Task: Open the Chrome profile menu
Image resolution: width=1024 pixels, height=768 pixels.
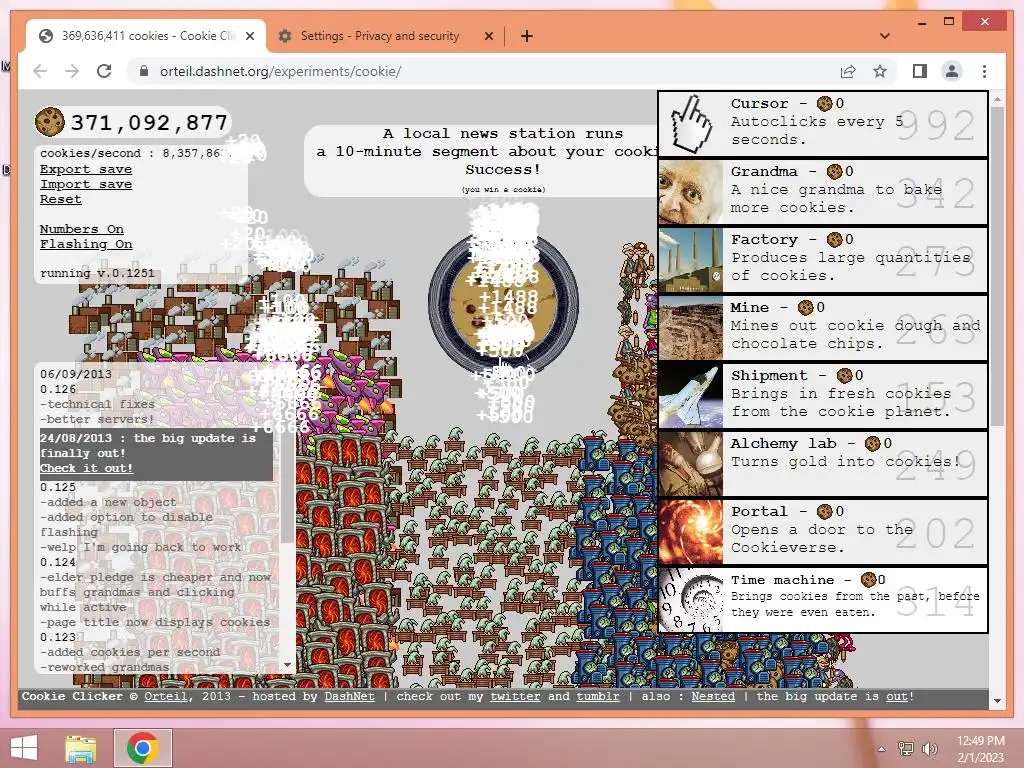Action: [x=952, y=71]
